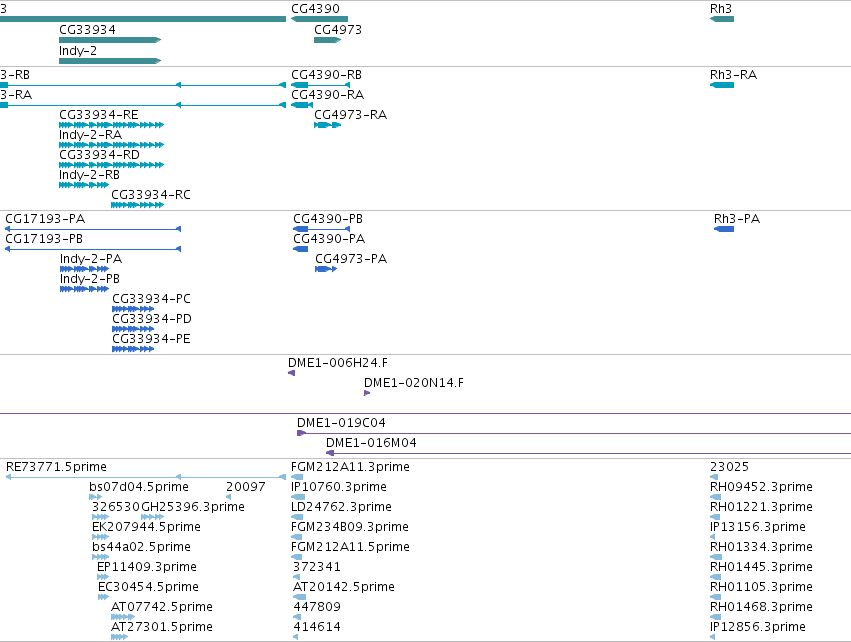The height and width of the screenshot is (642, 851).
Task: Select protein Indy-2-PA
Action: (85, 269)
